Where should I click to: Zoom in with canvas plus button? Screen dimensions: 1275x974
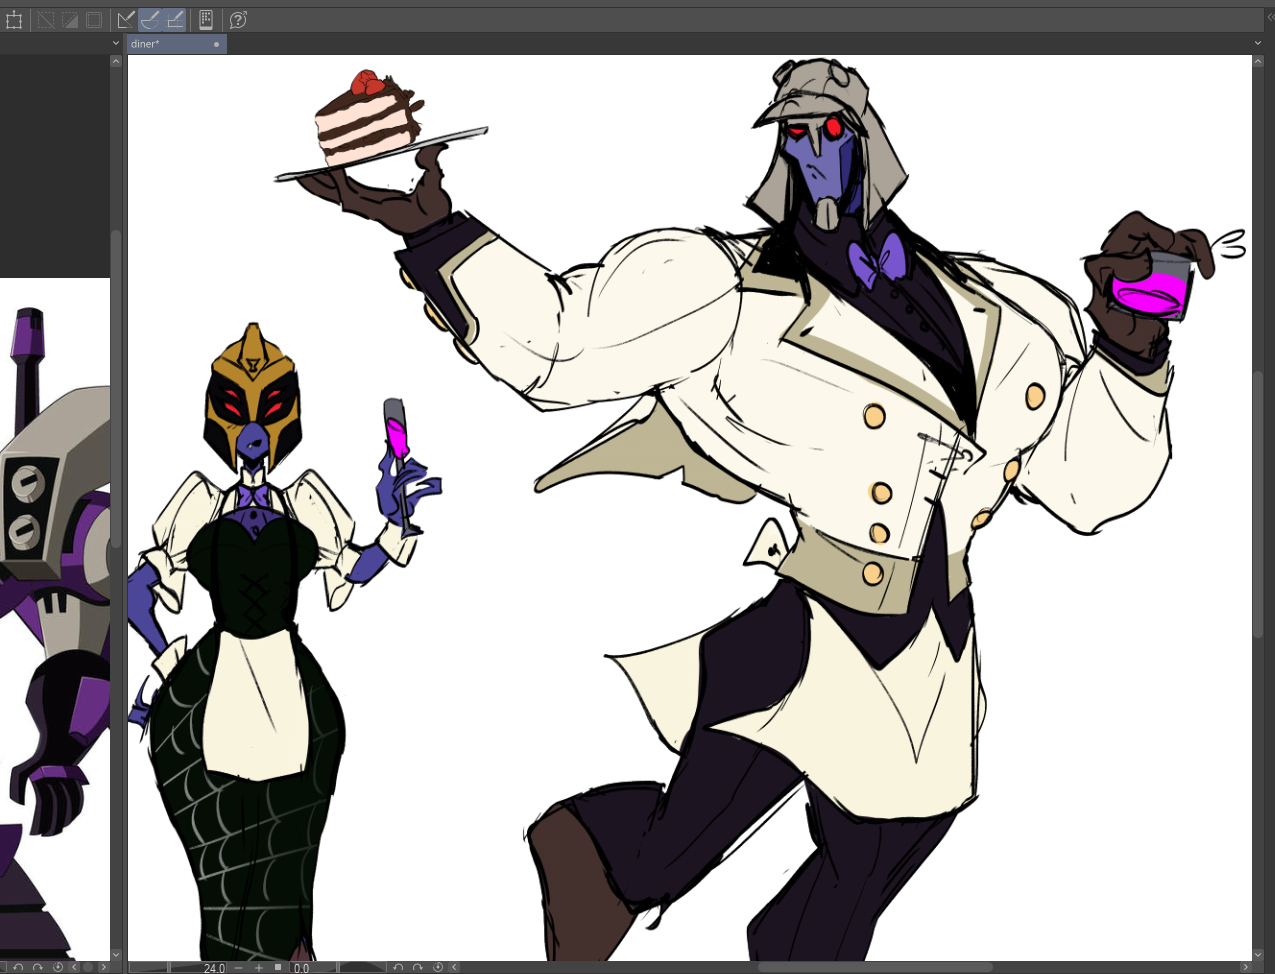[259, 967]
